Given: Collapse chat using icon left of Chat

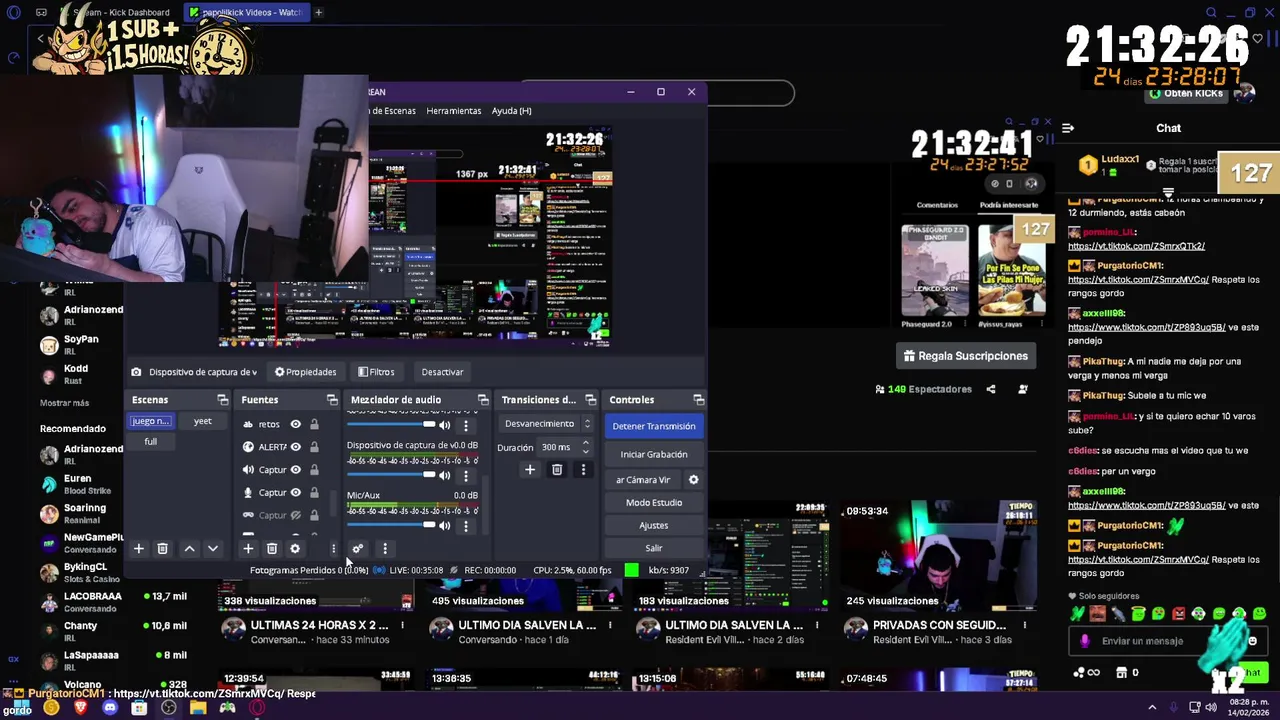Looking at the screenshot, I should tap(1068, 128).
